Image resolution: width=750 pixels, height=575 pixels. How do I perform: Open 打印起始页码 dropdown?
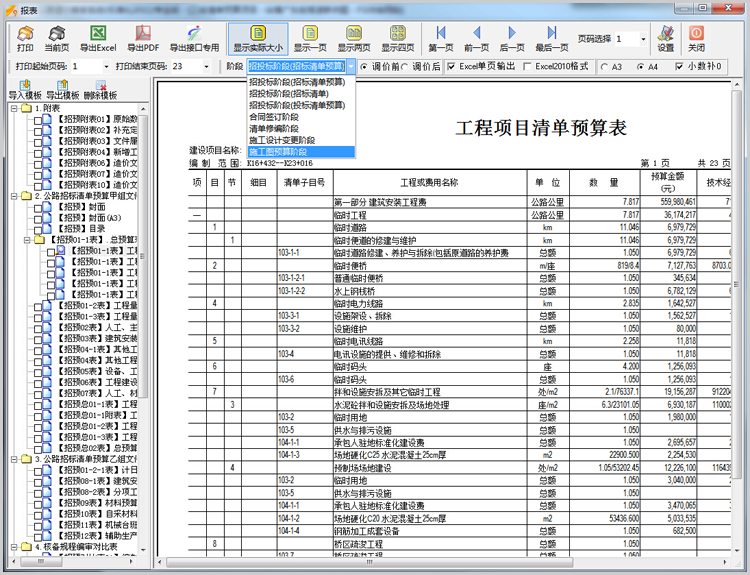pos(106,66)
